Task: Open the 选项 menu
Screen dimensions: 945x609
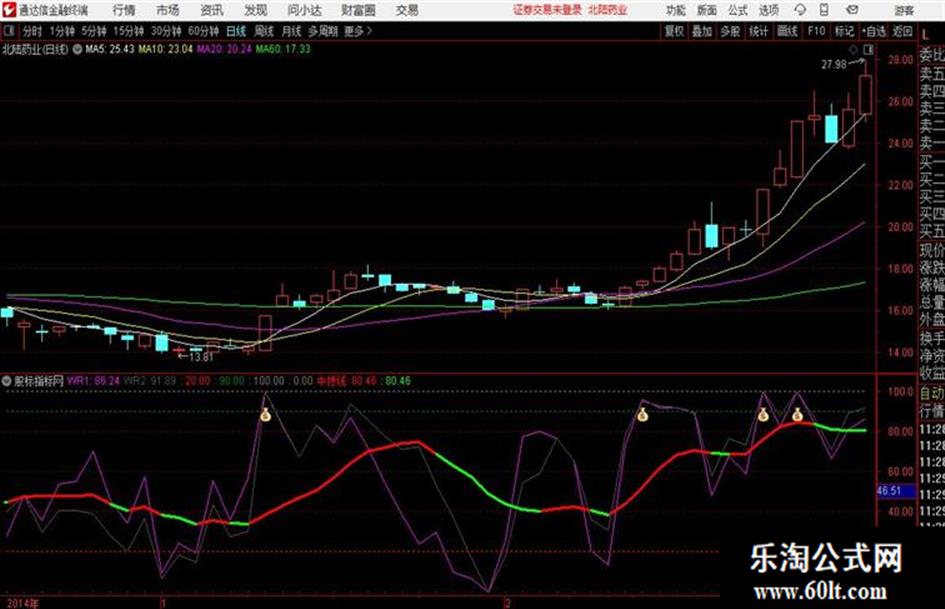Action: tap(769, 10)
